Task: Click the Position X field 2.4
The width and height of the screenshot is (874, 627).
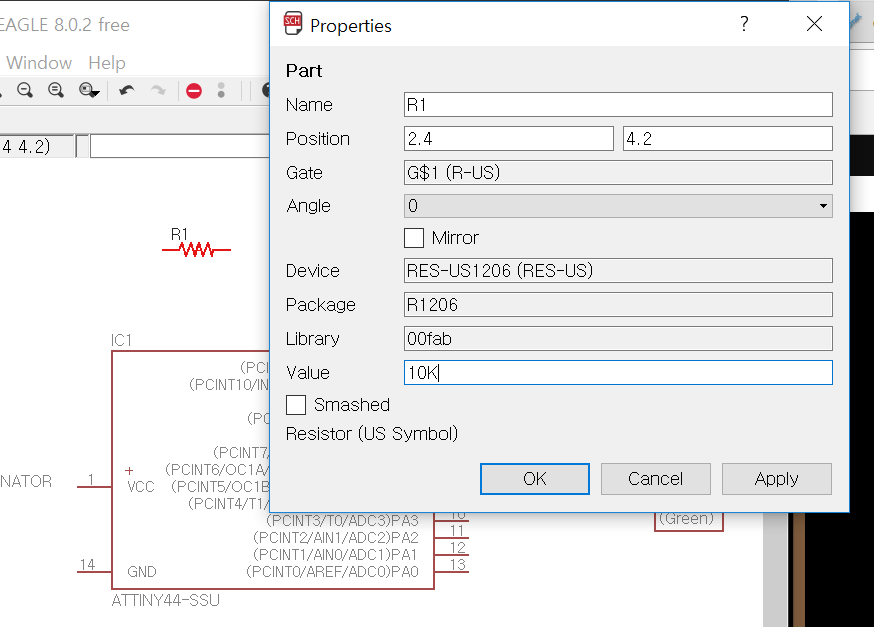Action: [508, 138]
